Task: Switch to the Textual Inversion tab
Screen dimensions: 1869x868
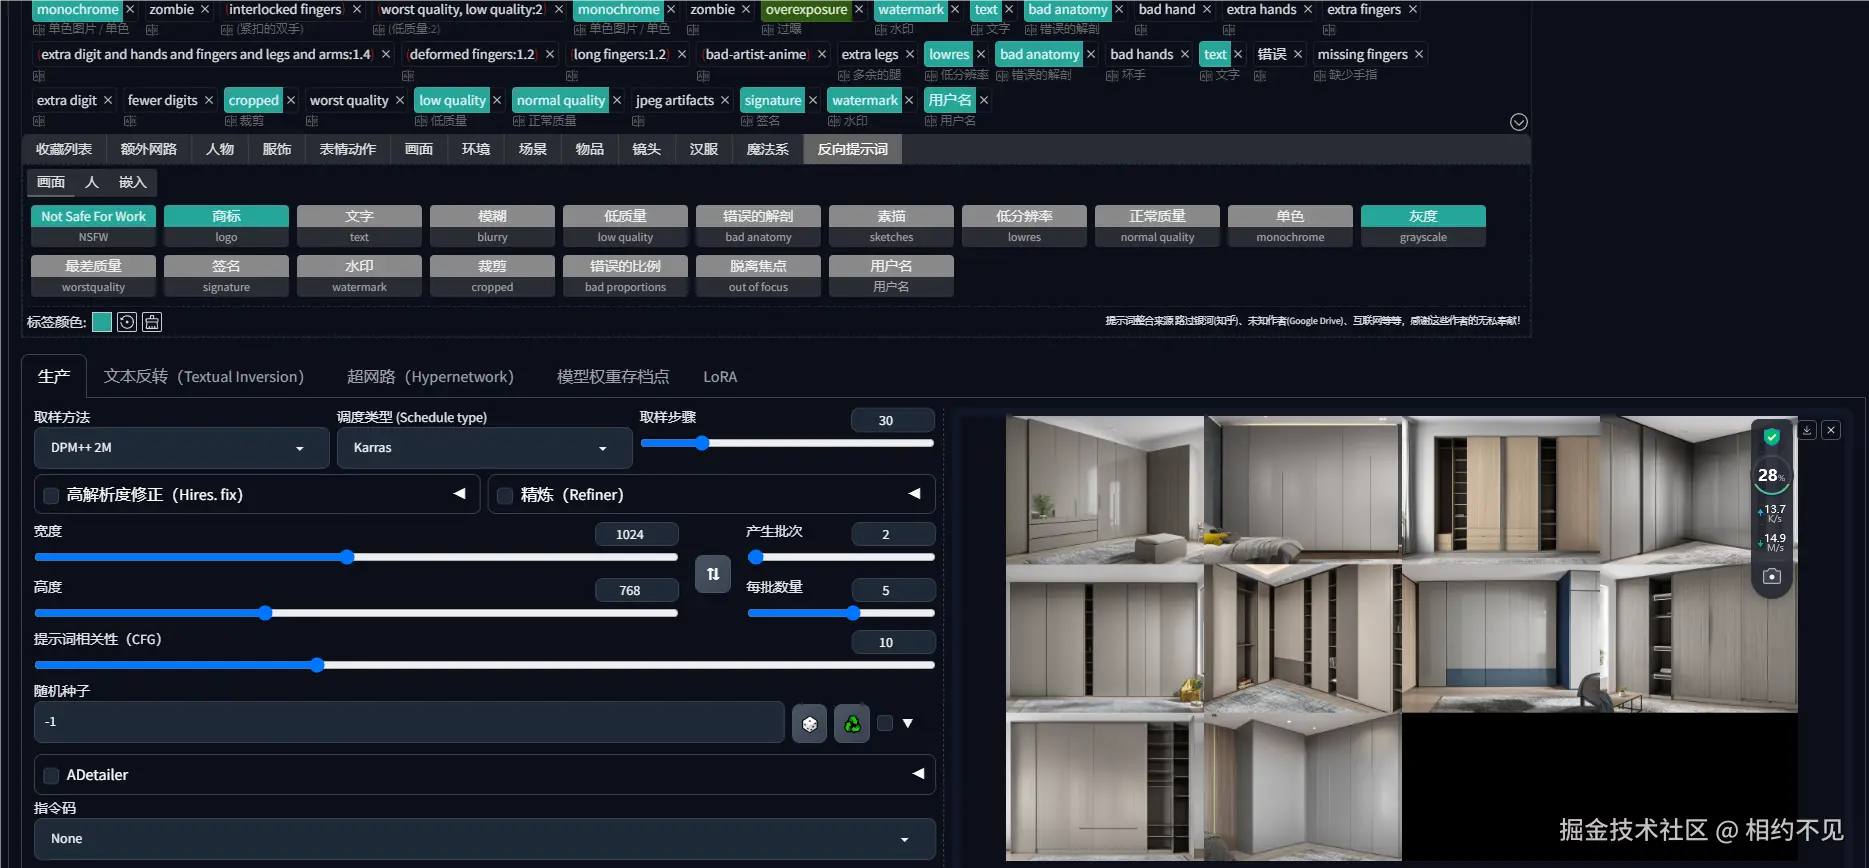Action: [x=204, y=377]
